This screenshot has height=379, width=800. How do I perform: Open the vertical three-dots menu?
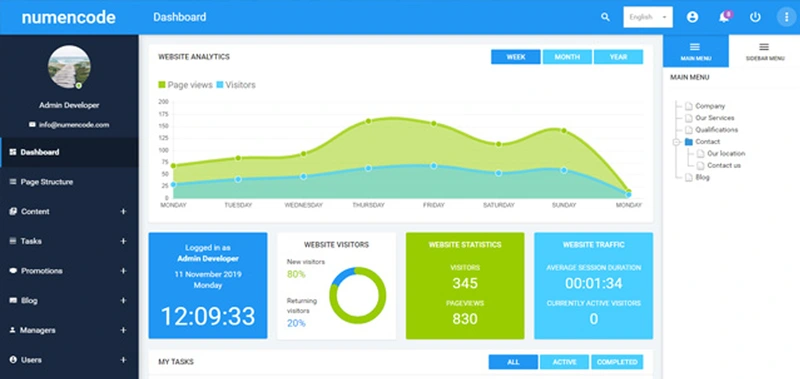786,17
